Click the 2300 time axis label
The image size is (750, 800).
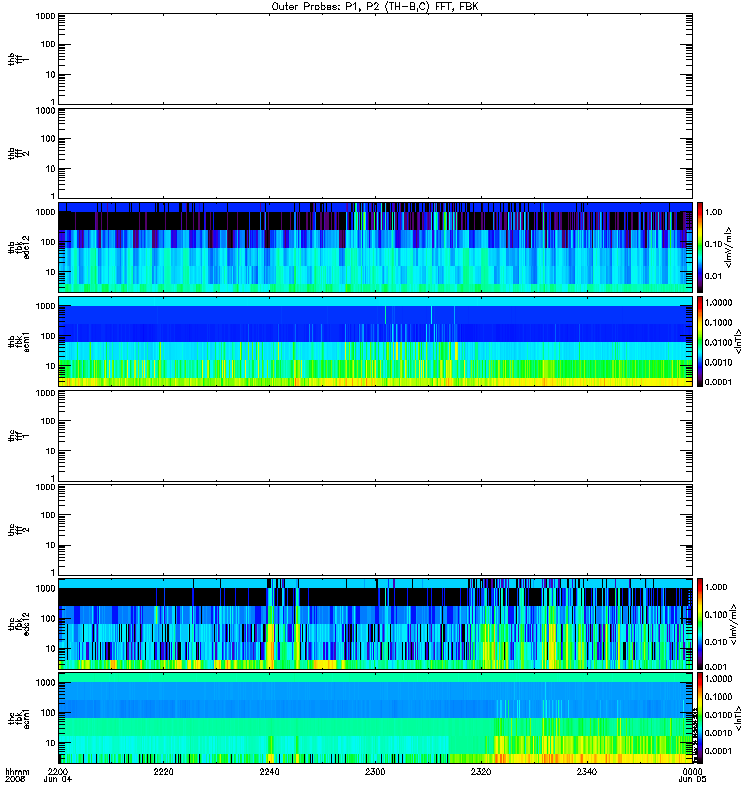375,772
